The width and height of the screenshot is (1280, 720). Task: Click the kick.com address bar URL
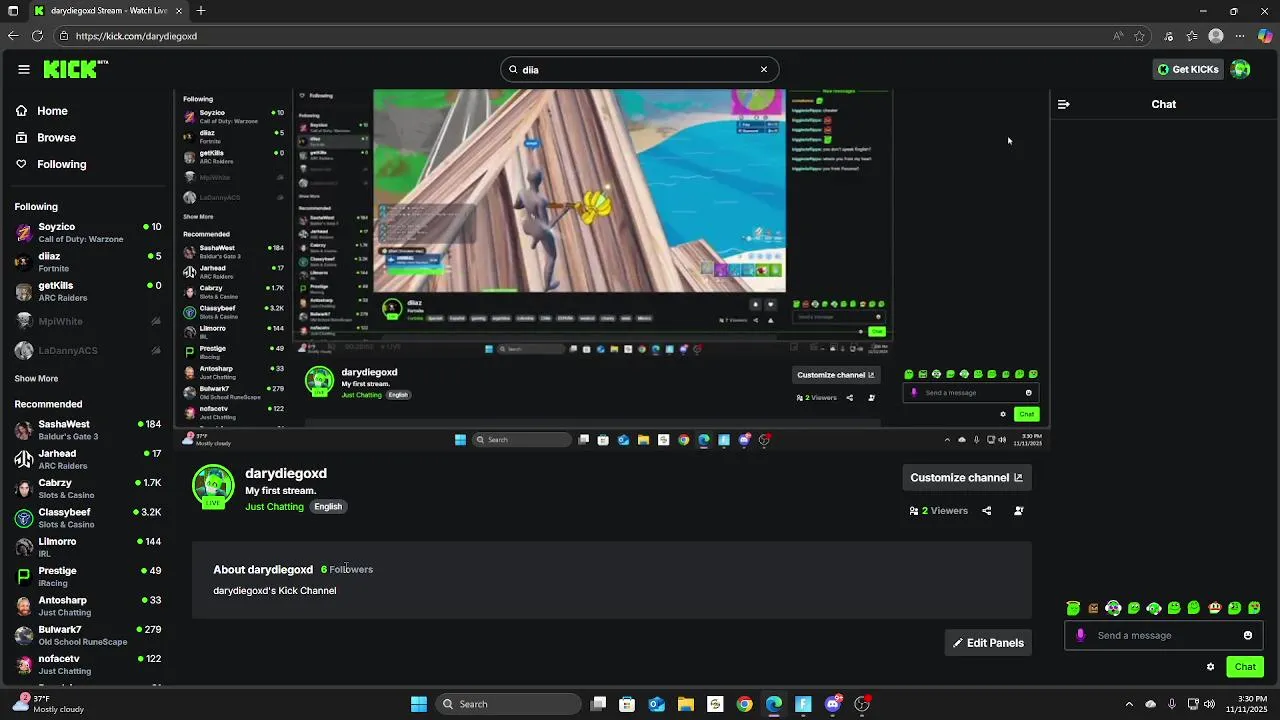136,36
